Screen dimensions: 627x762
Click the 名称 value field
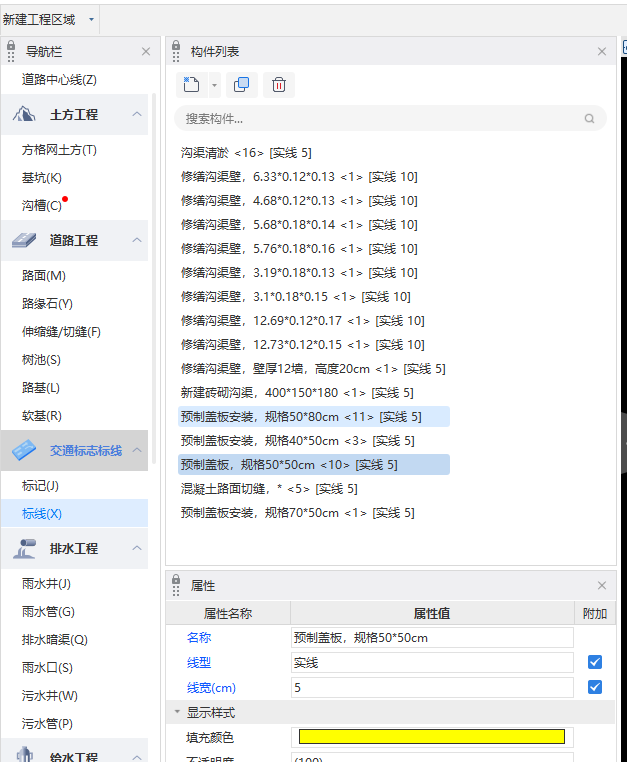click(x=432, y=638)
